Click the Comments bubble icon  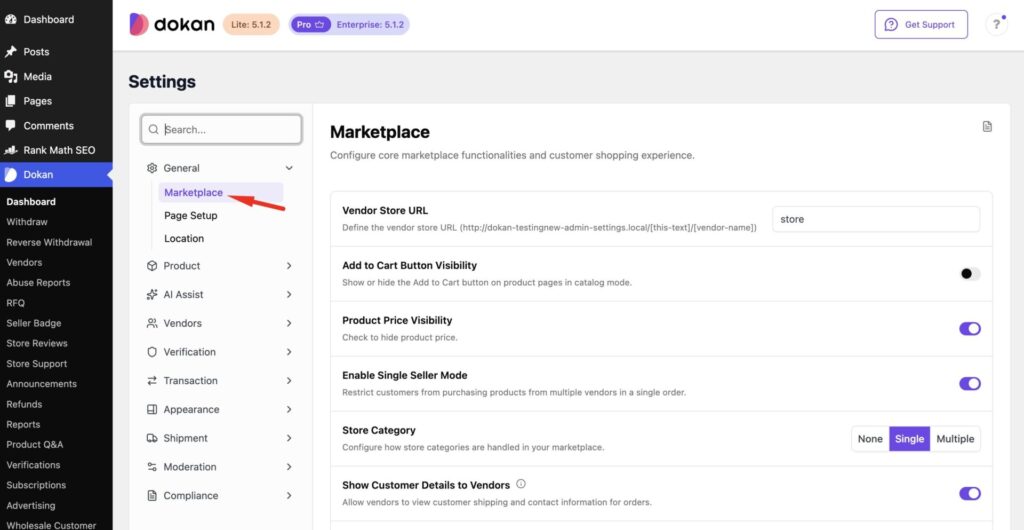coord(10,125)
